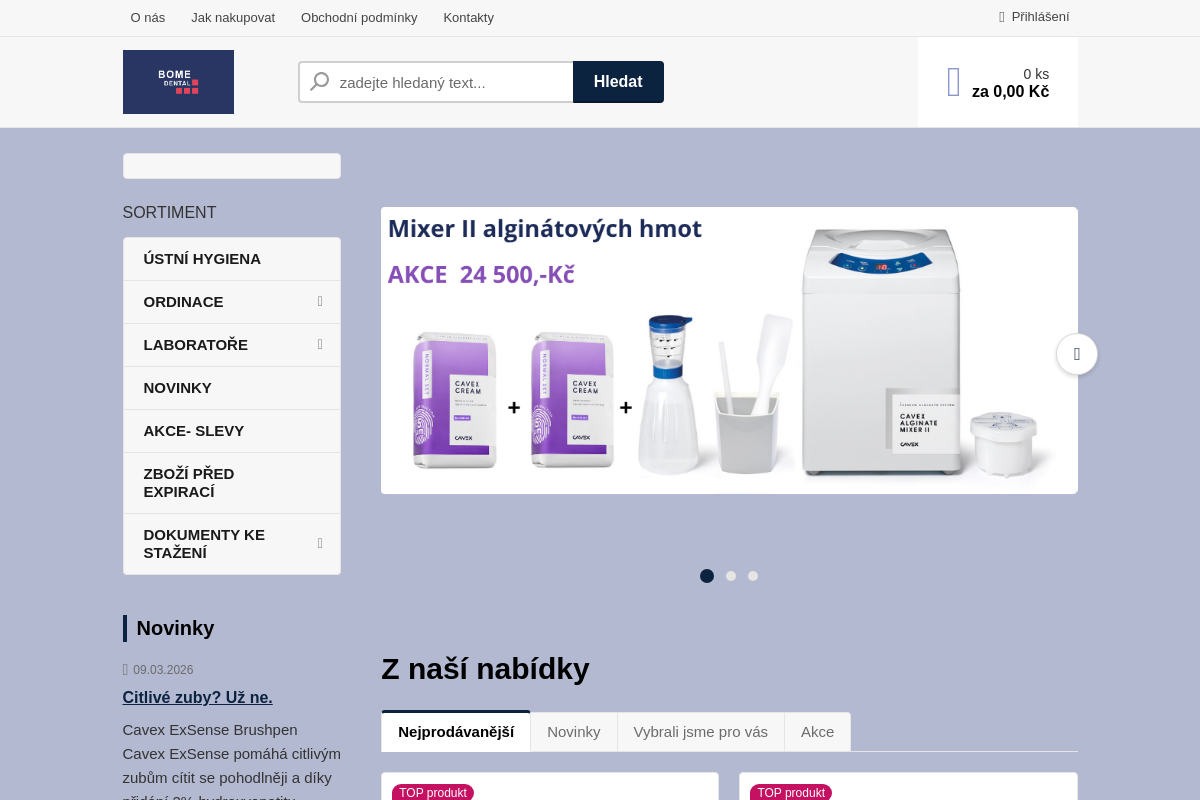Click the Hledat search button

click(x=618, y=82)
